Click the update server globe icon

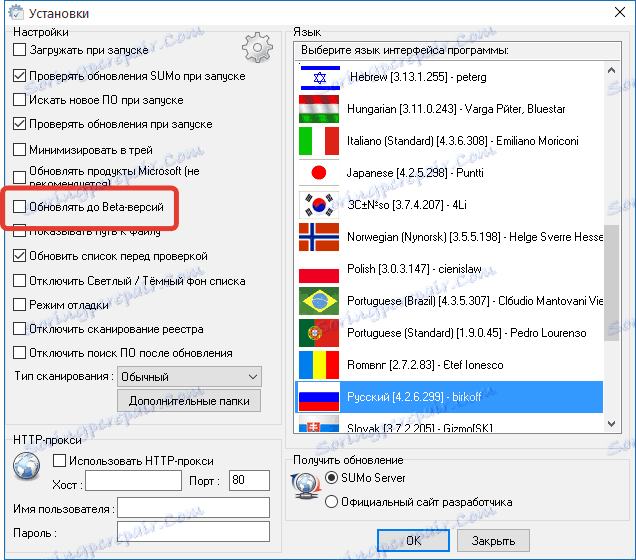click(x=306, y=486)
